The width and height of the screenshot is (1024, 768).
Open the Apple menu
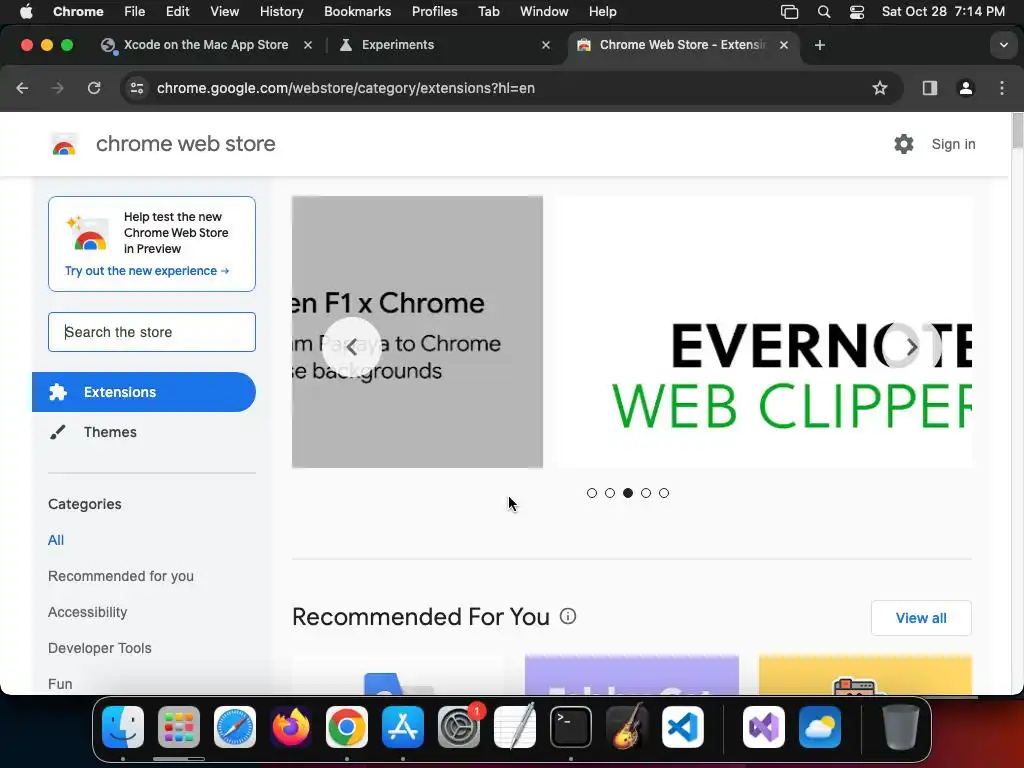click(x=26, y=12)
